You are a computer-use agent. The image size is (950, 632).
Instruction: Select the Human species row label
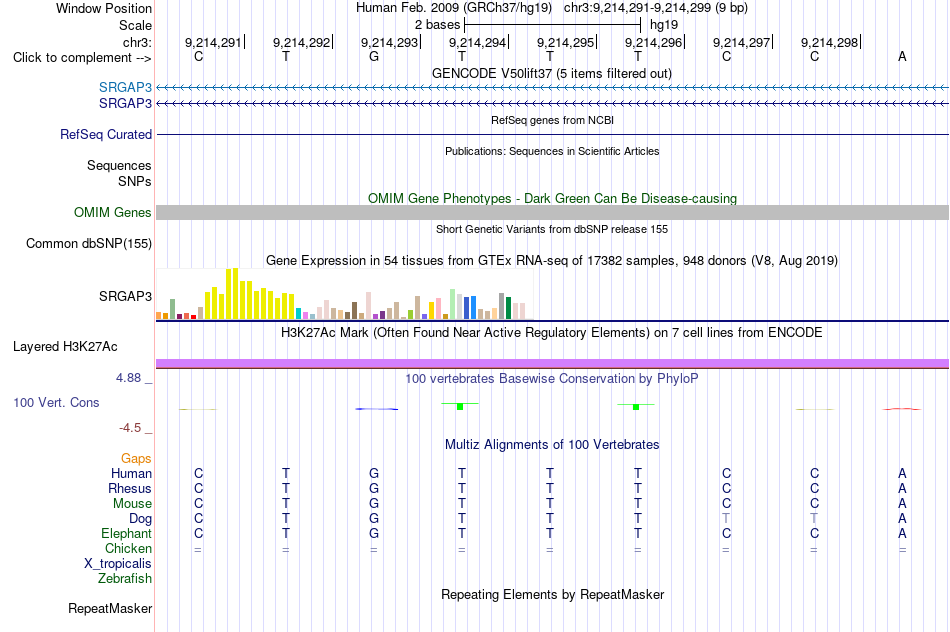[x=131, y=473]
